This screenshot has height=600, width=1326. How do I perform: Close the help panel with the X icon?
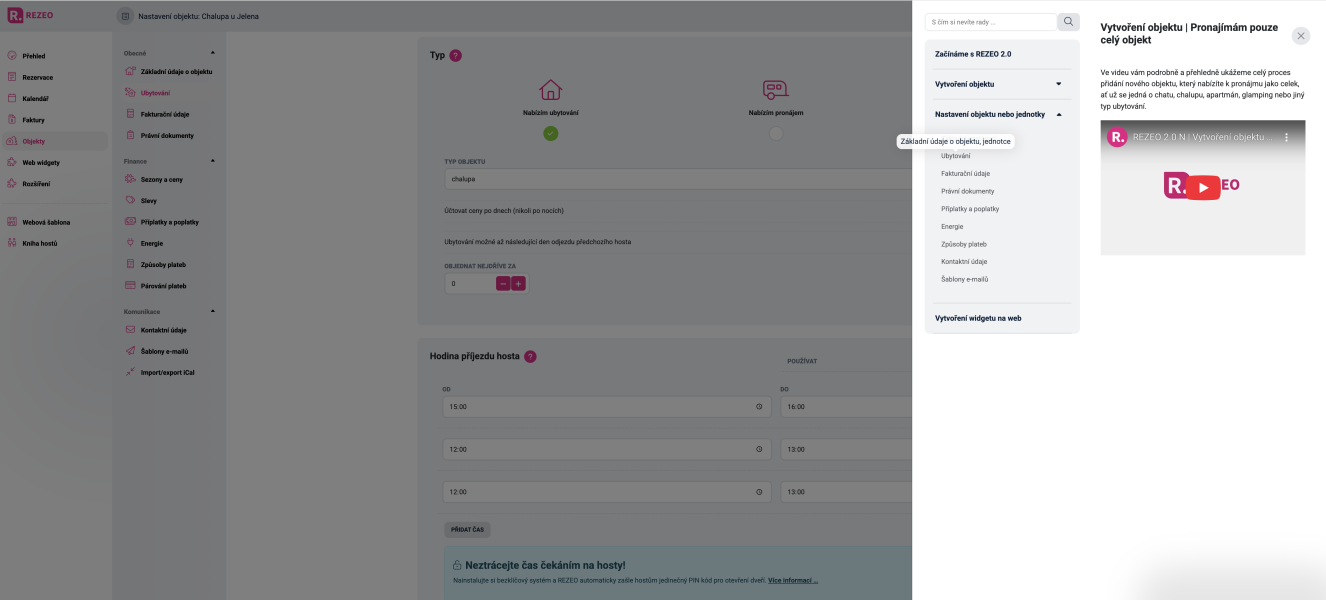(1300, 36)
